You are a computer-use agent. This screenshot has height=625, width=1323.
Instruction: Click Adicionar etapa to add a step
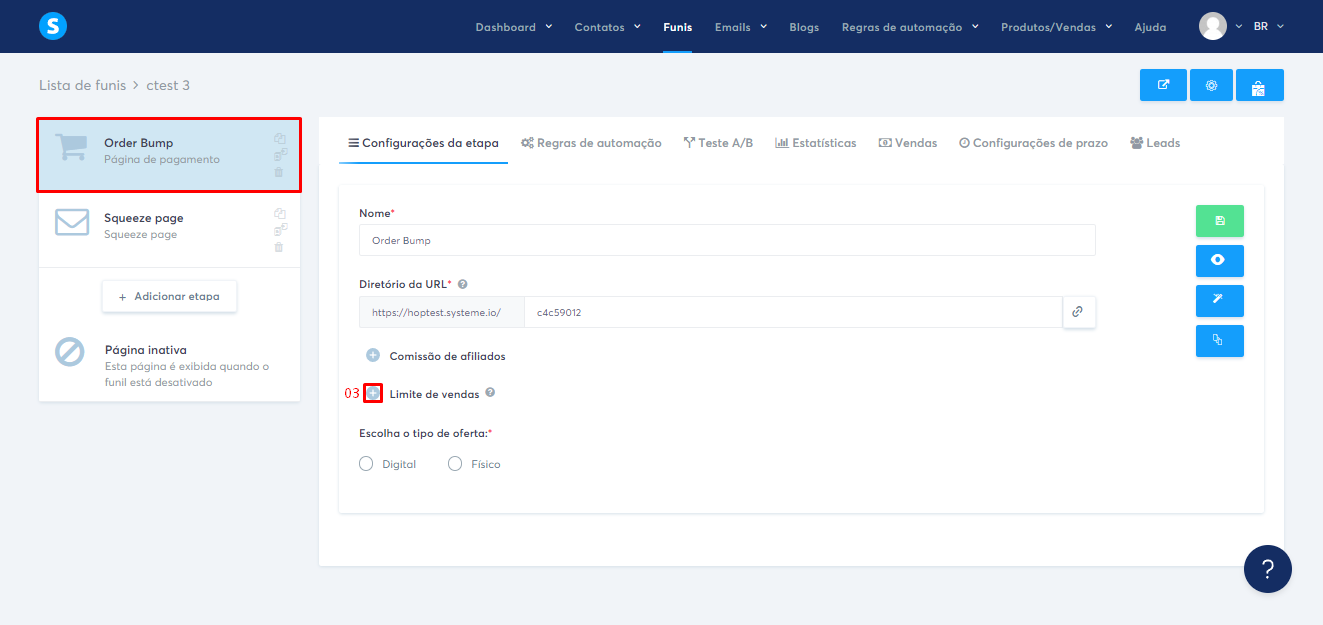pyautogui.click(x=169, y=296)
